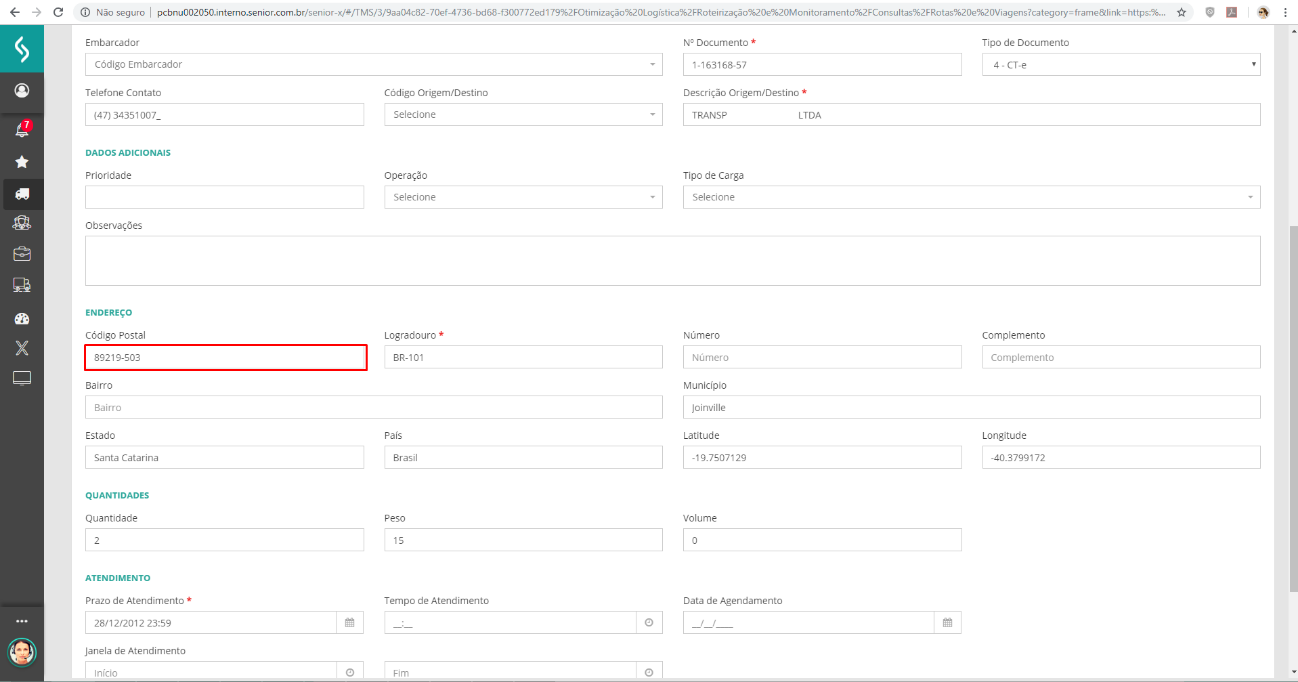Click the page vertical scrollbar
The width and height of the screenshot is (1298, 682).
(x=1291, y=400)
